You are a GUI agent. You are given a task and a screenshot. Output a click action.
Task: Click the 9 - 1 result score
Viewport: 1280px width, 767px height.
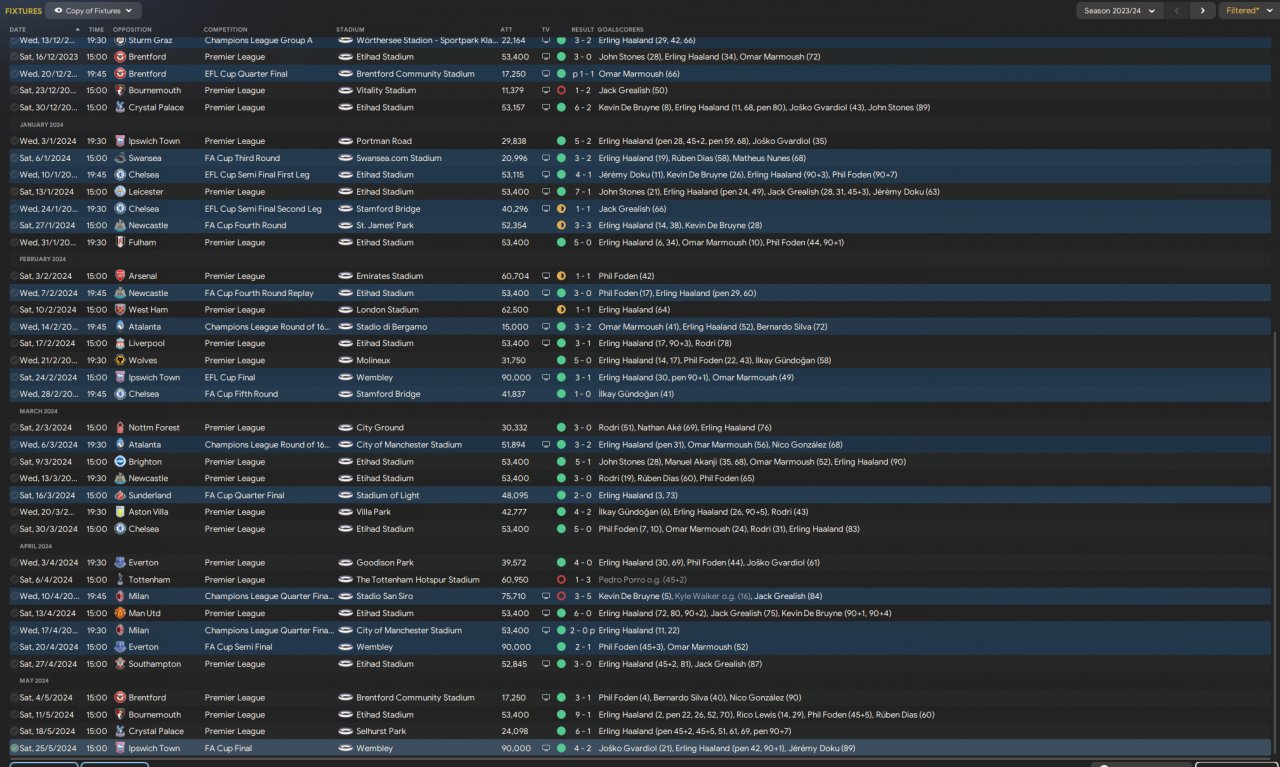tap(583, 715)
